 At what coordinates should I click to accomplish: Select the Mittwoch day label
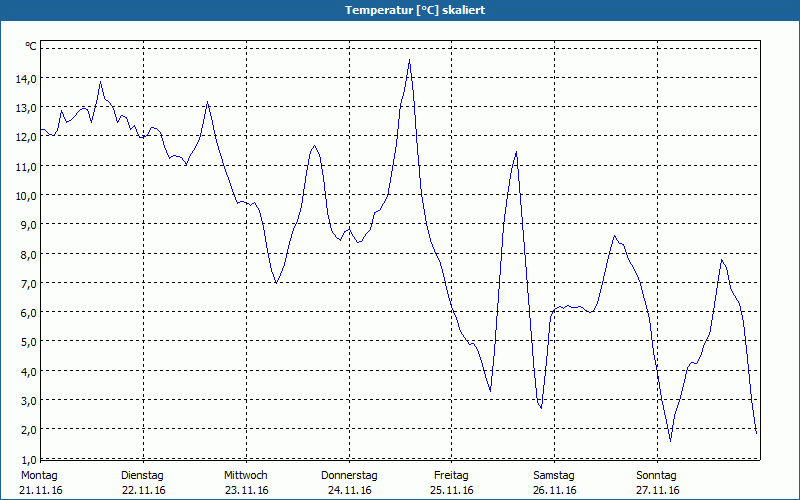click(x=246, y=476)
